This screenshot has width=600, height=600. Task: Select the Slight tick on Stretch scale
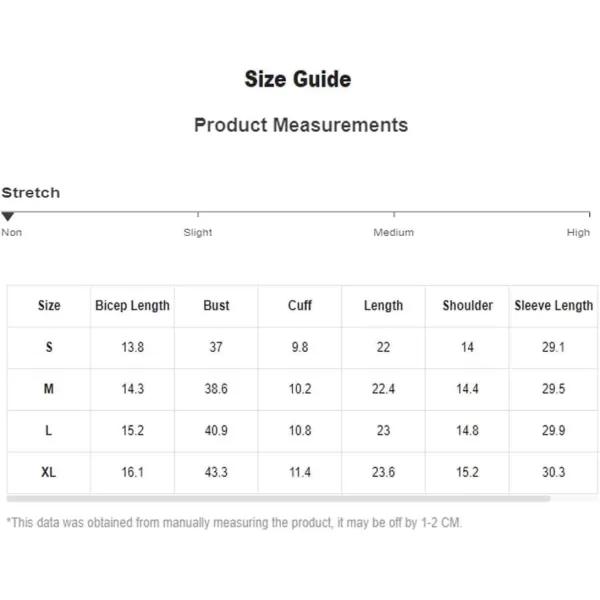198,214
